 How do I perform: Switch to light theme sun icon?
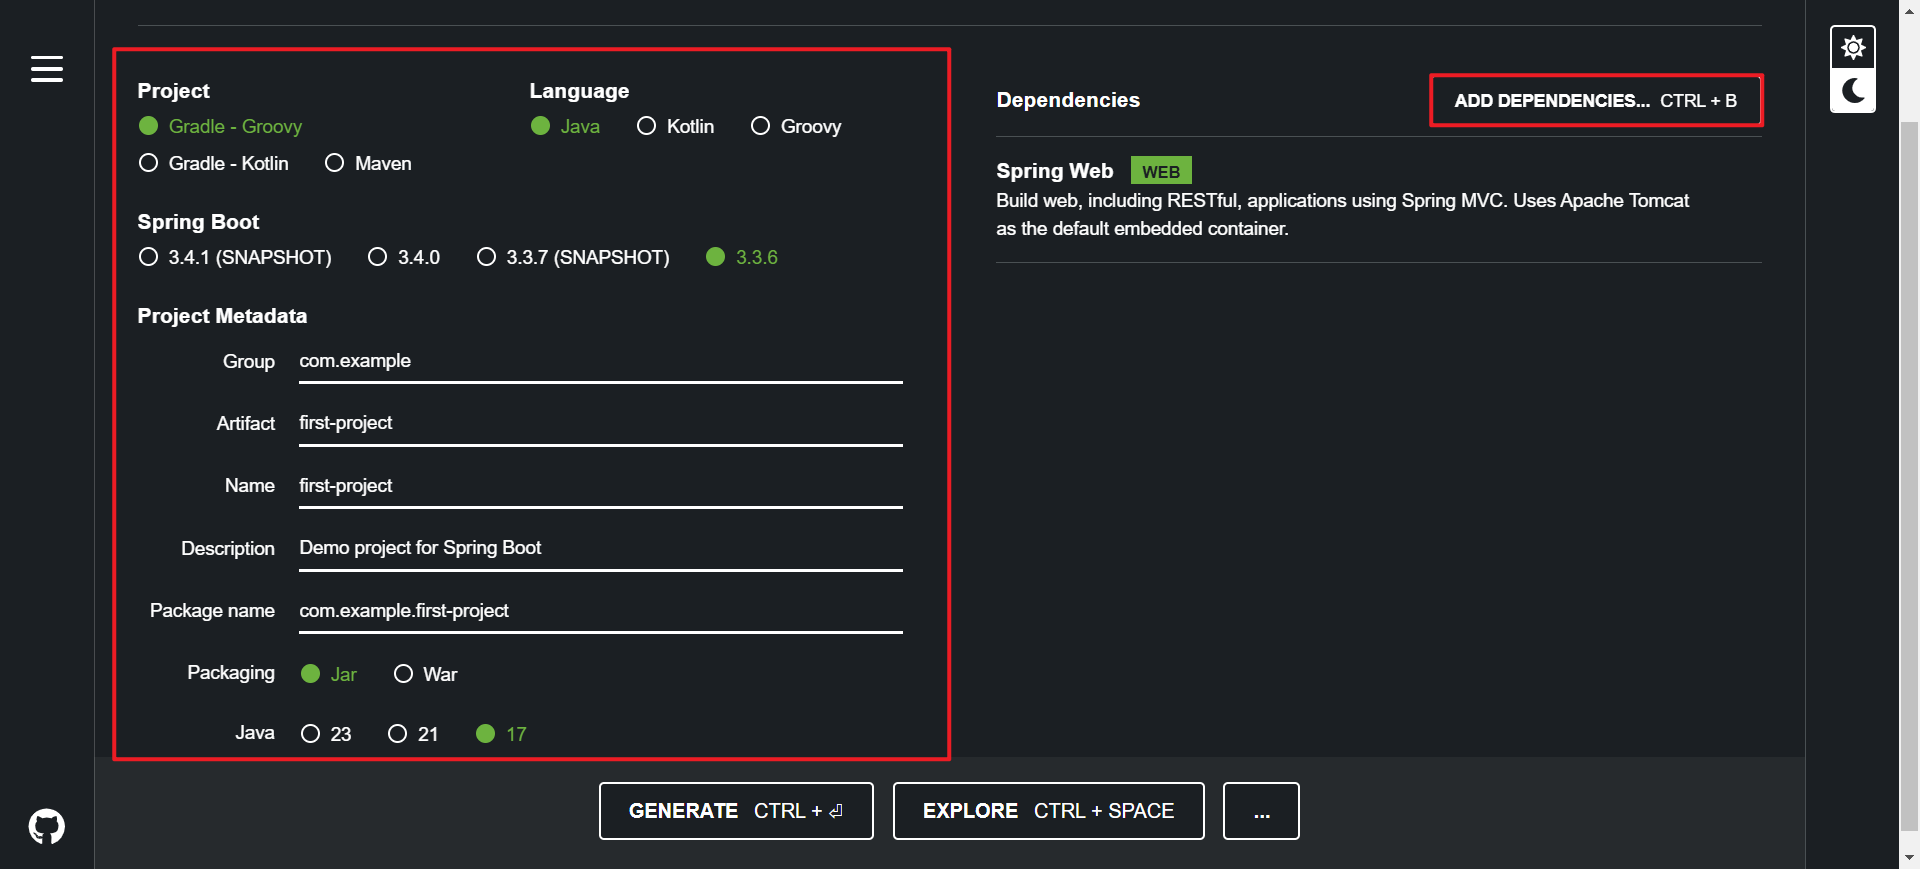(1853, 47)
